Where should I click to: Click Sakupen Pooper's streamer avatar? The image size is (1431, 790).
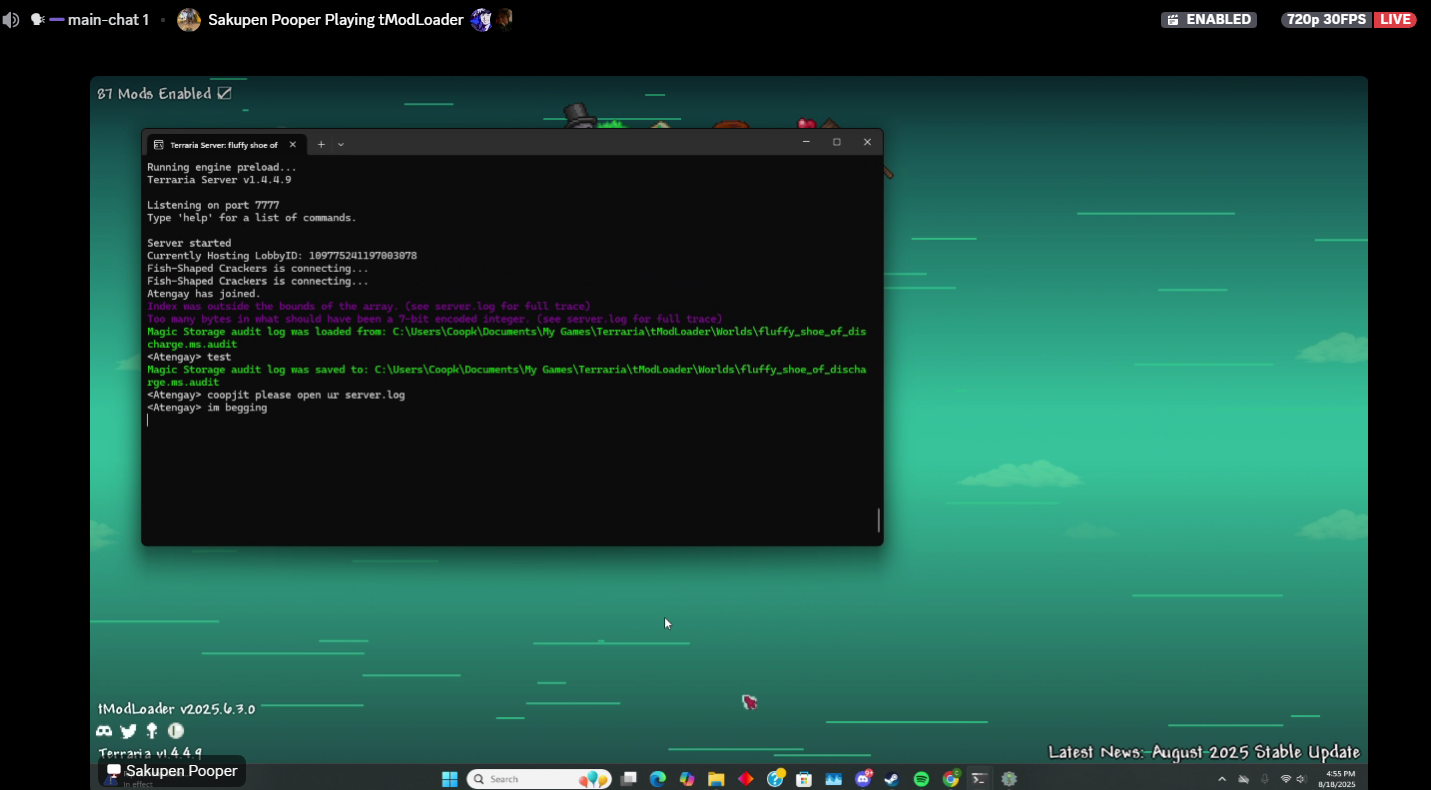pyautogui.click(x=189, y=20)
